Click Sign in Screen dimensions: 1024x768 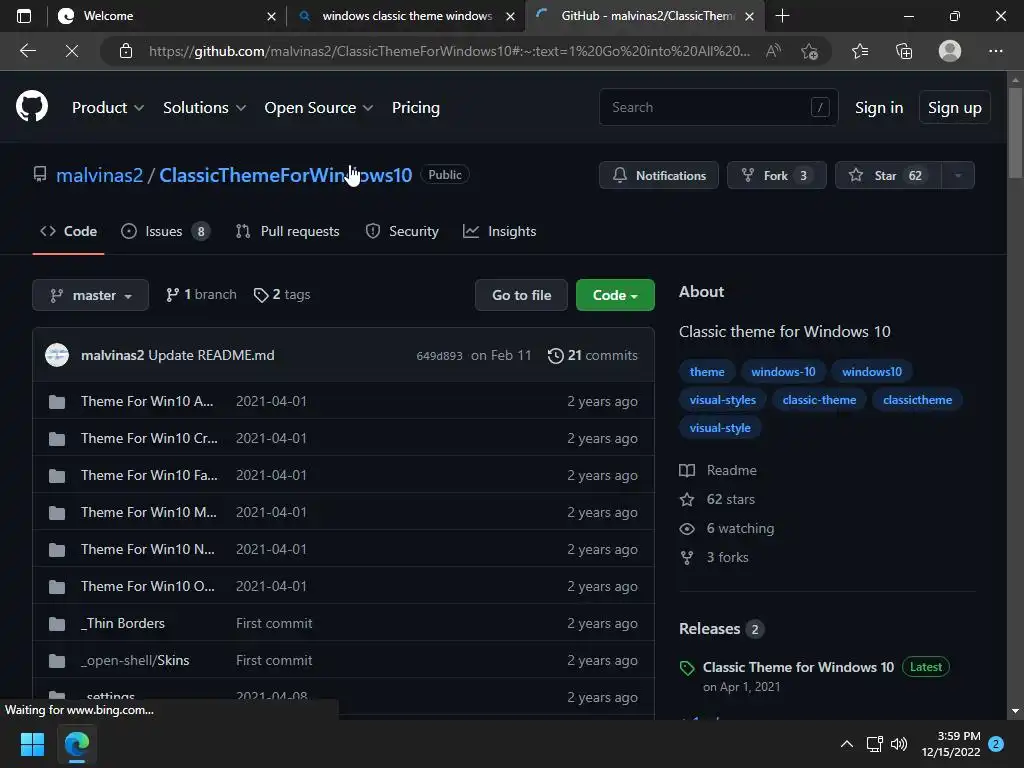[879, 107]
